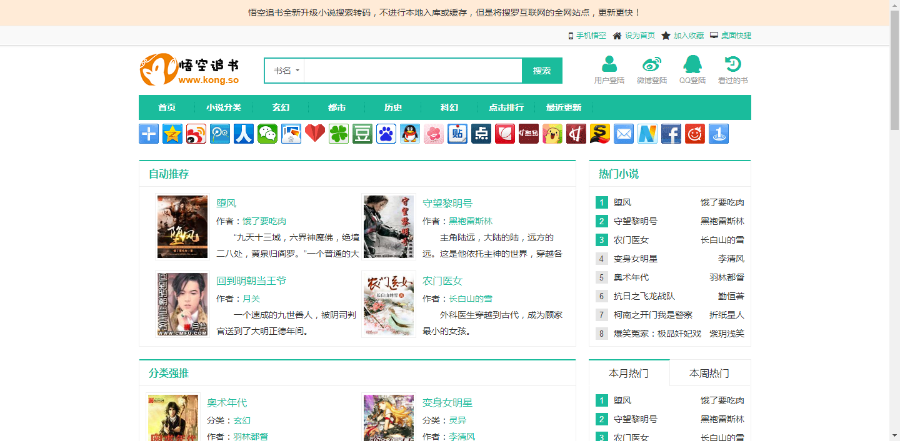Share to Sina Weibo icon

coord(196,134)
